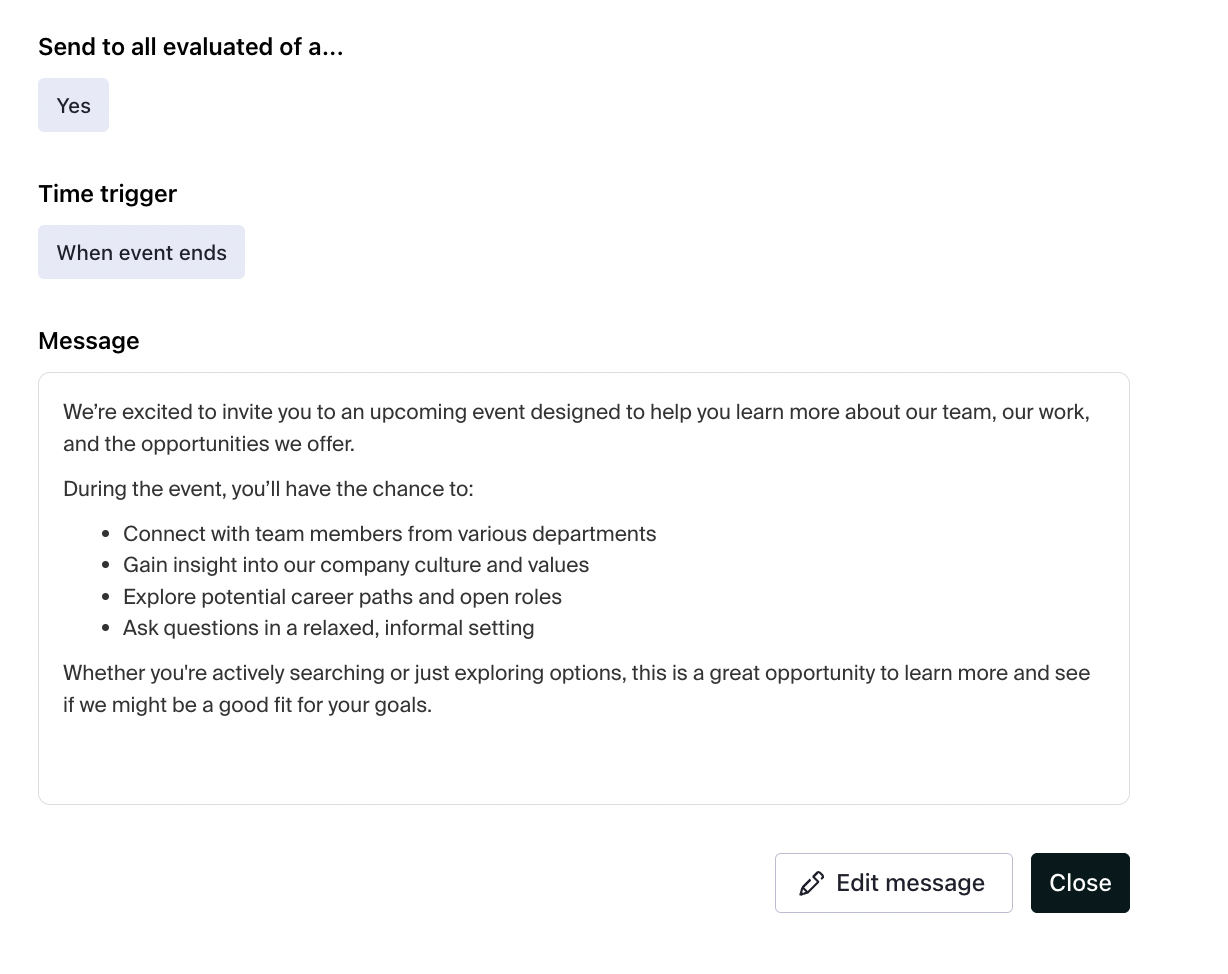This screenshot has width=1228, height=974.
Task: Click the Message section heading
Action: 88,341
